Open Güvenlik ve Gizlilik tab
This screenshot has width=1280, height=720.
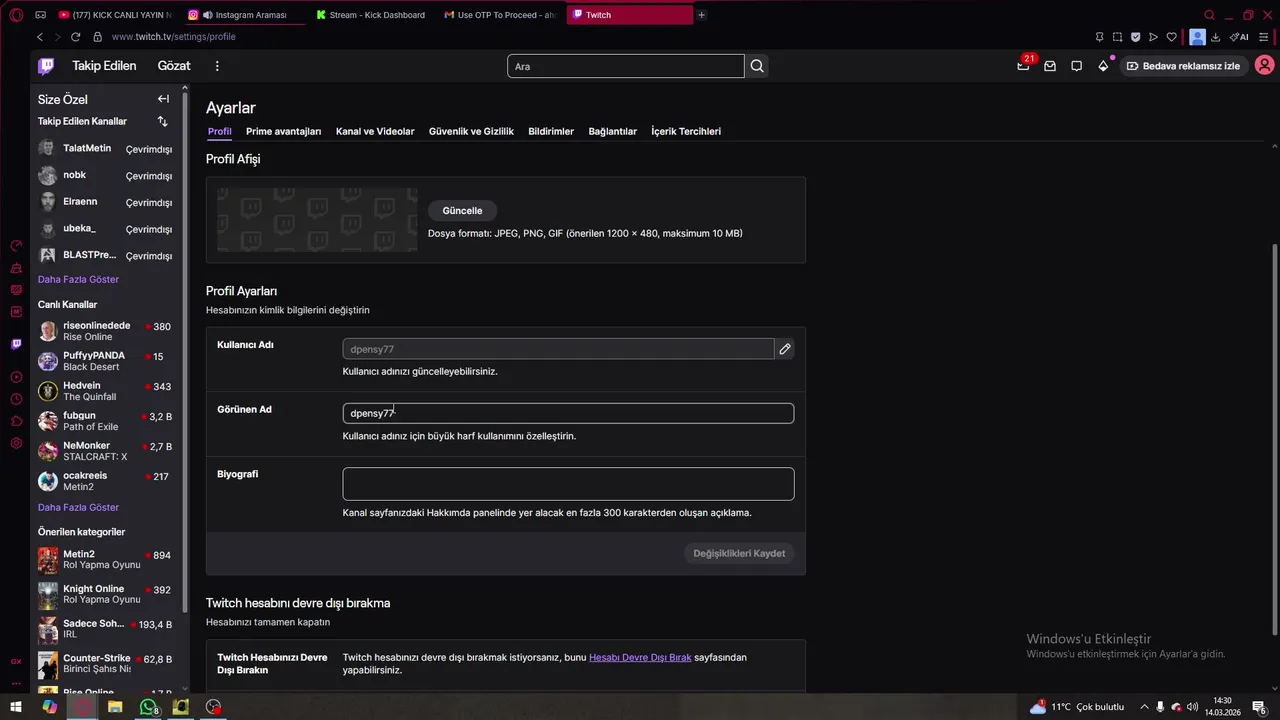[x=471, y=131]
